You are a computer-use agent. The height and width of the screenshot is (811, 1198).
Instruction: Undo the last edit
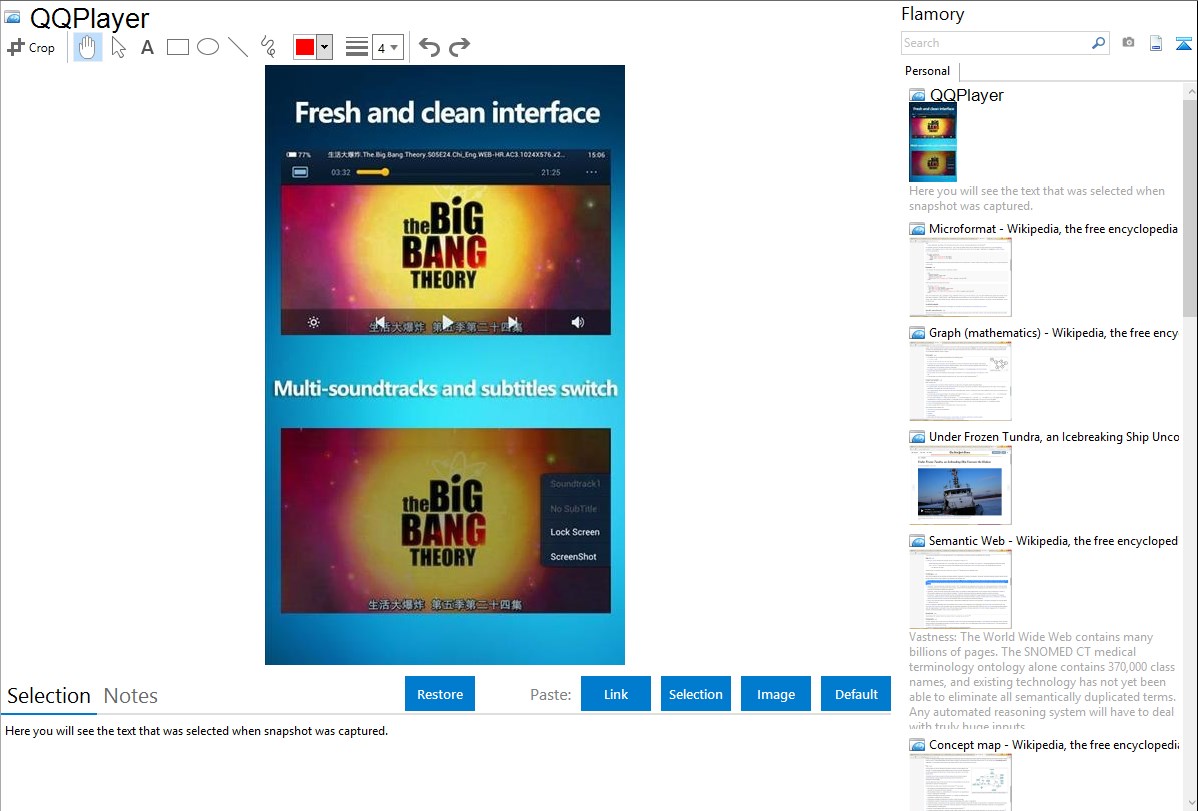tap(429, 47)
